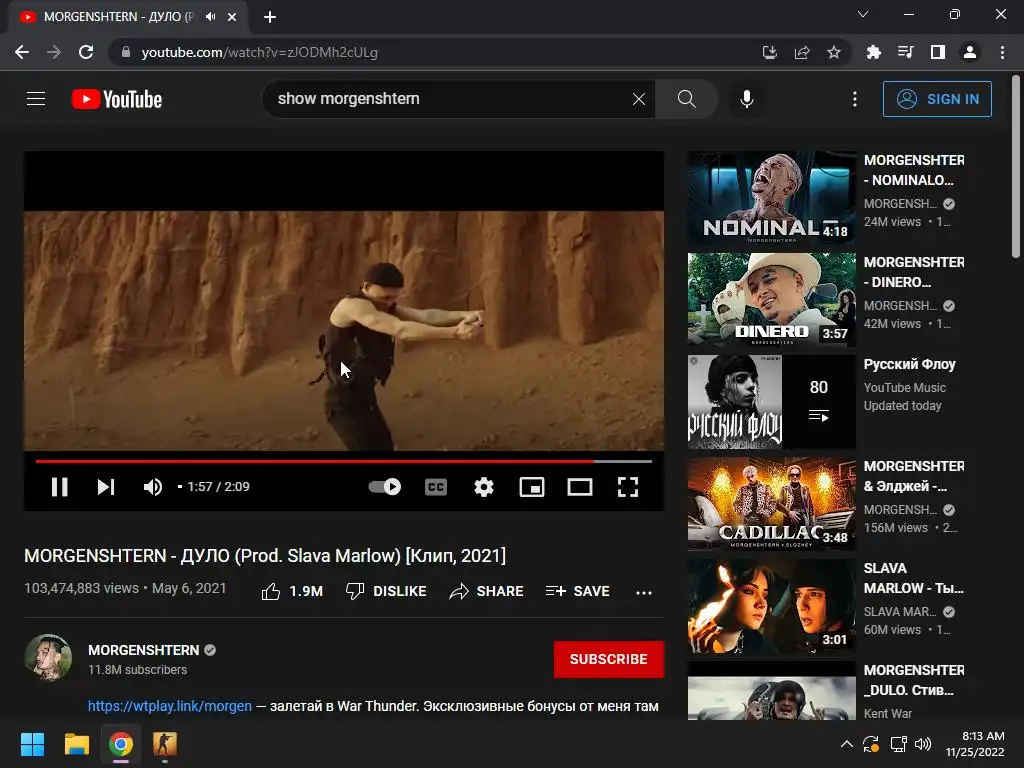Click the YouTube Music playlist author
Viewport: 1024px width, 768px height.
(x=904, y=388)
